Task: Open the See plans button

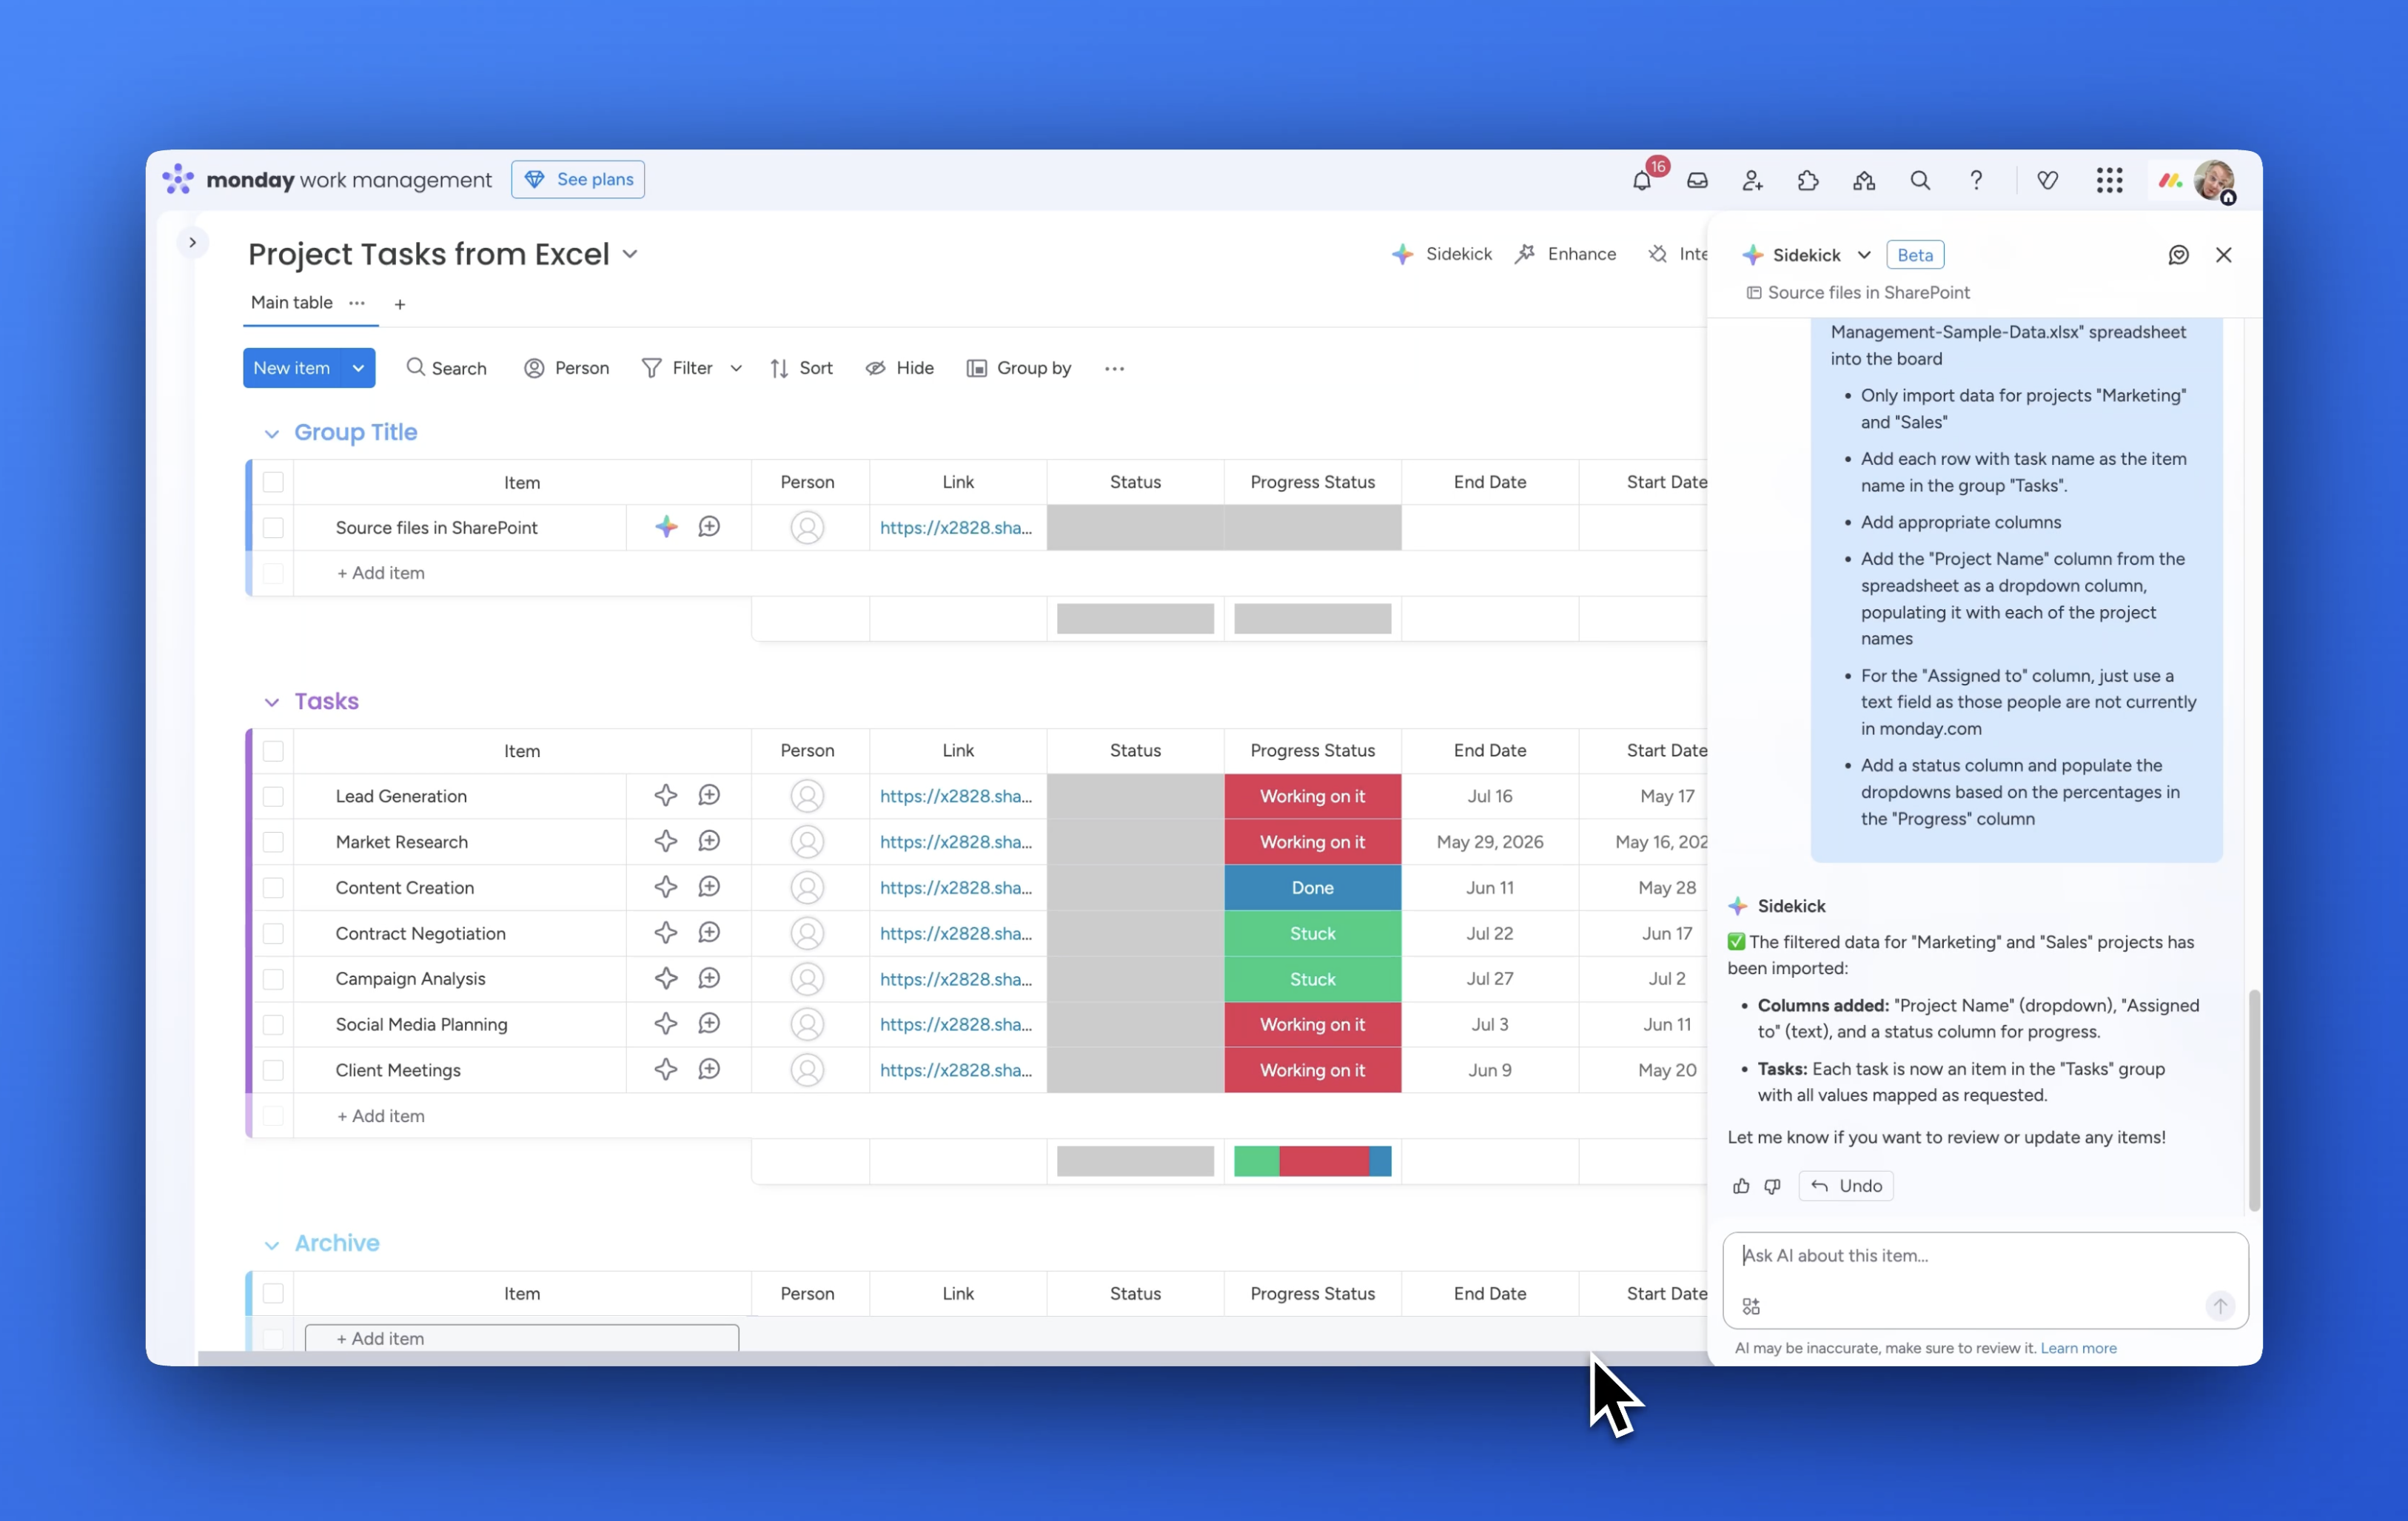Action: [578, 180]
